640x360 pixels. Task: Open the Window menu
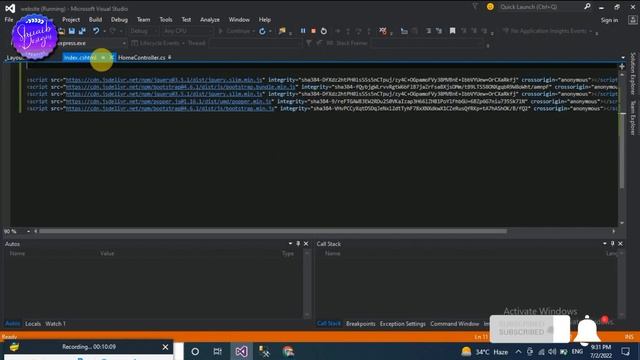(239, 20)
